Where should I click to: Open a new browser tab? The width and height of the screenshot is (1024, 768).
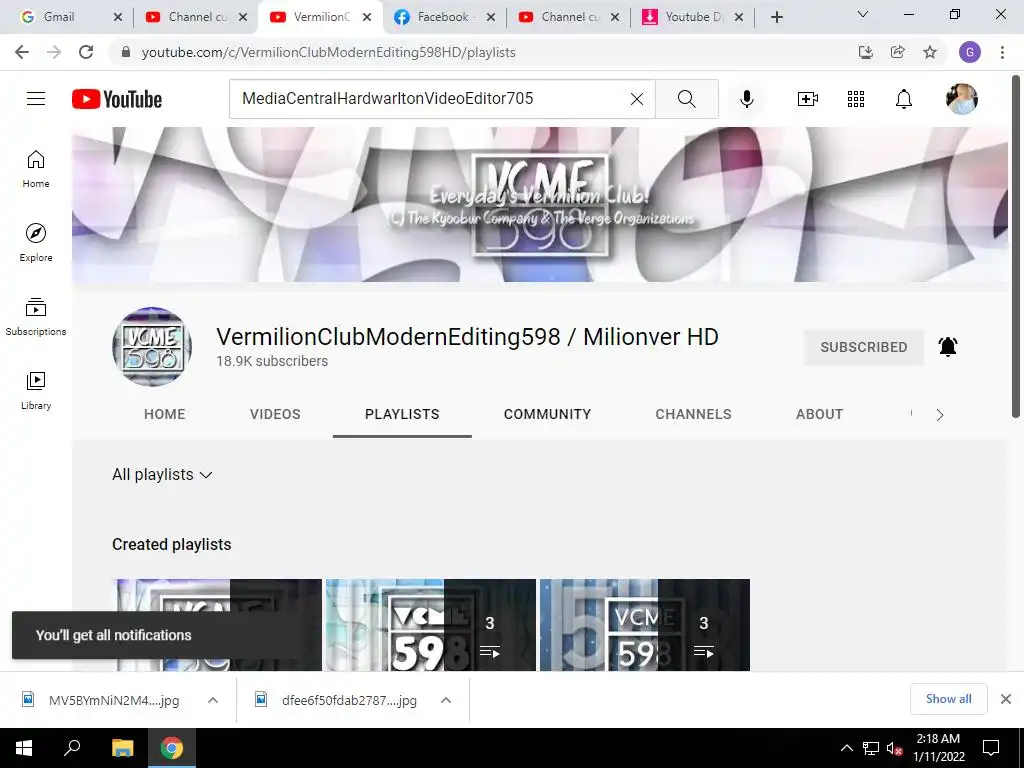click(x=776, y=17)
